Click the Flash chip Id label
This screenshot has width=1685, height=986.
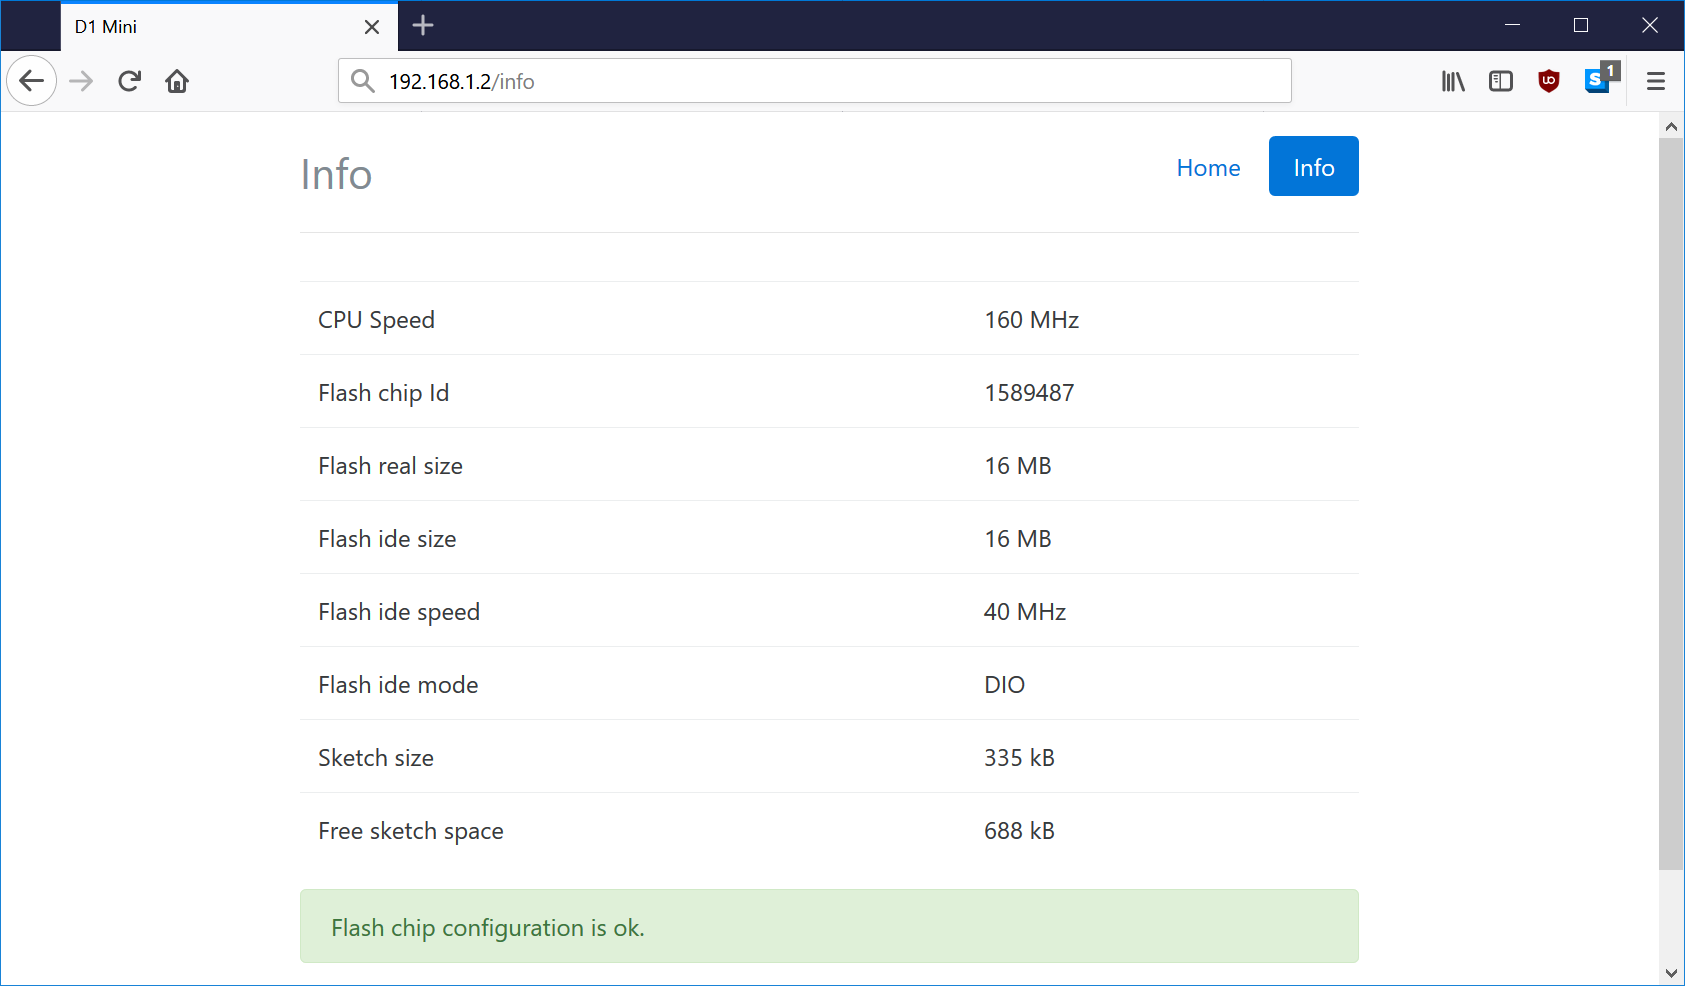383,393
